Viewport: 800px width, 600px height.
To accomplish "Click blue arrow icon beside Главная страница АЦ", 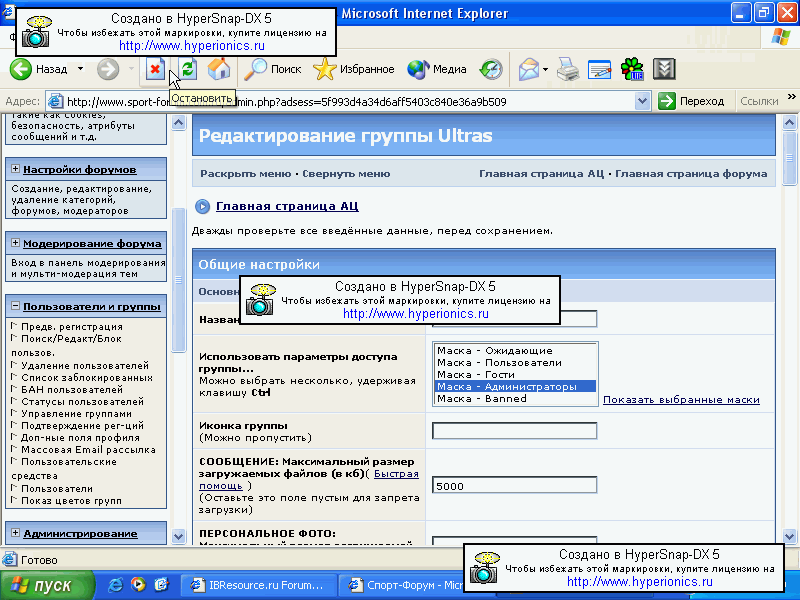I will (x=203, y=207).
